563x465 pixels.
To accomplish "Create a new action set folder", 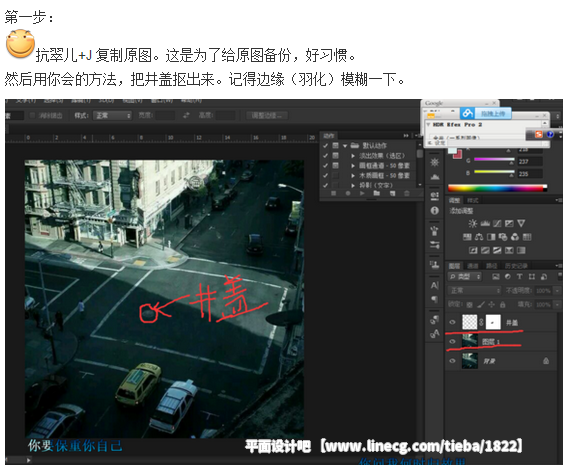I will pyautogui.click(x=376, y=193).
